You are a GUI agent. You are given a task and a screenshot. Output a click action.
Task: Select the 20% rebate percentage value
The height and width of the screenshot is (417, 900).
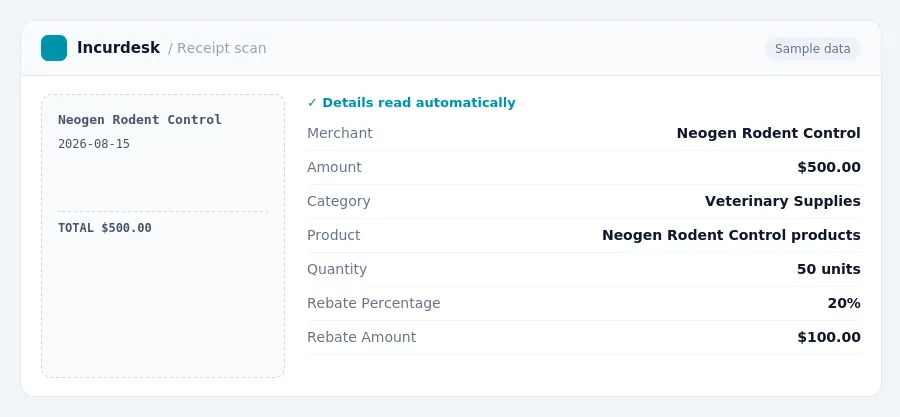click(844, 303)
